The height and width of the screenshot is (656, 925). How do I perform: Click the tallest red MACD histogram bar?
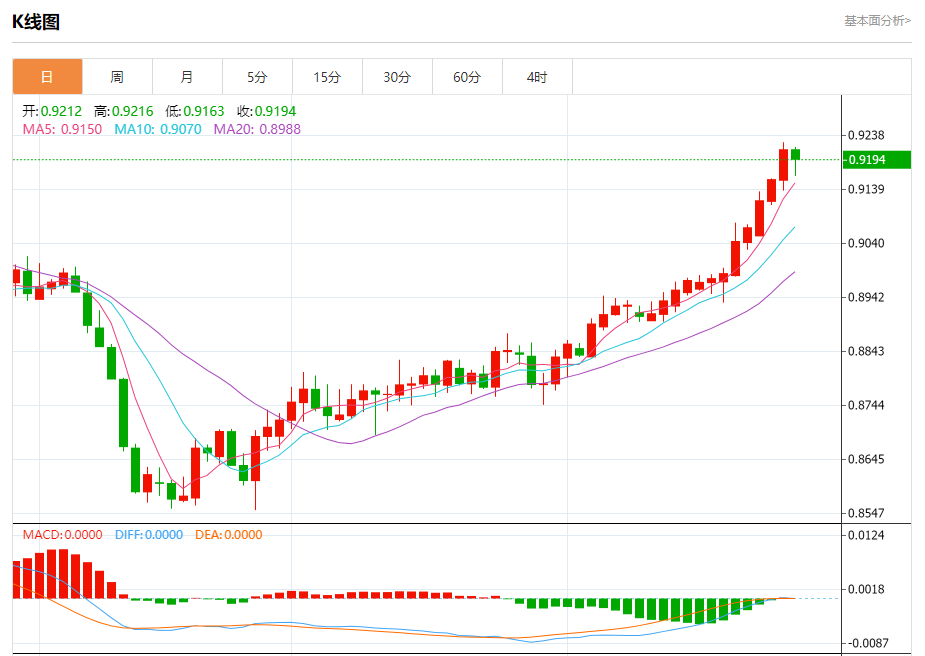point(63,573)
